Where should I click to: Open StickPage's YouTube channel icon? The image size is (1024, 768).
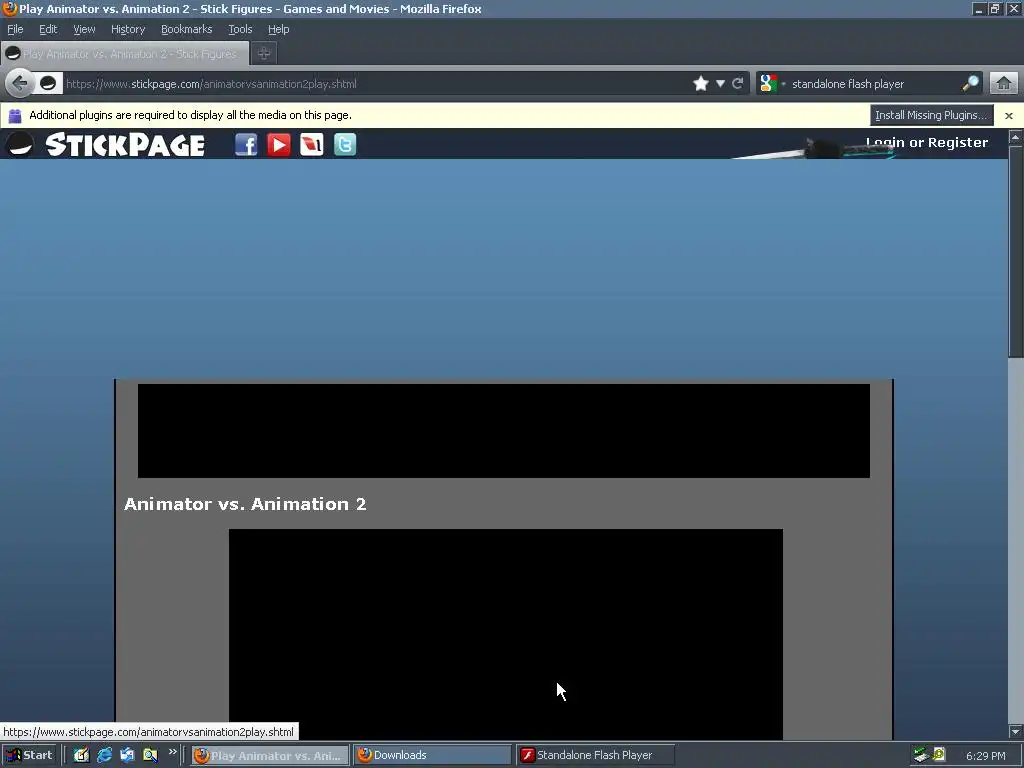click(279, 144)
